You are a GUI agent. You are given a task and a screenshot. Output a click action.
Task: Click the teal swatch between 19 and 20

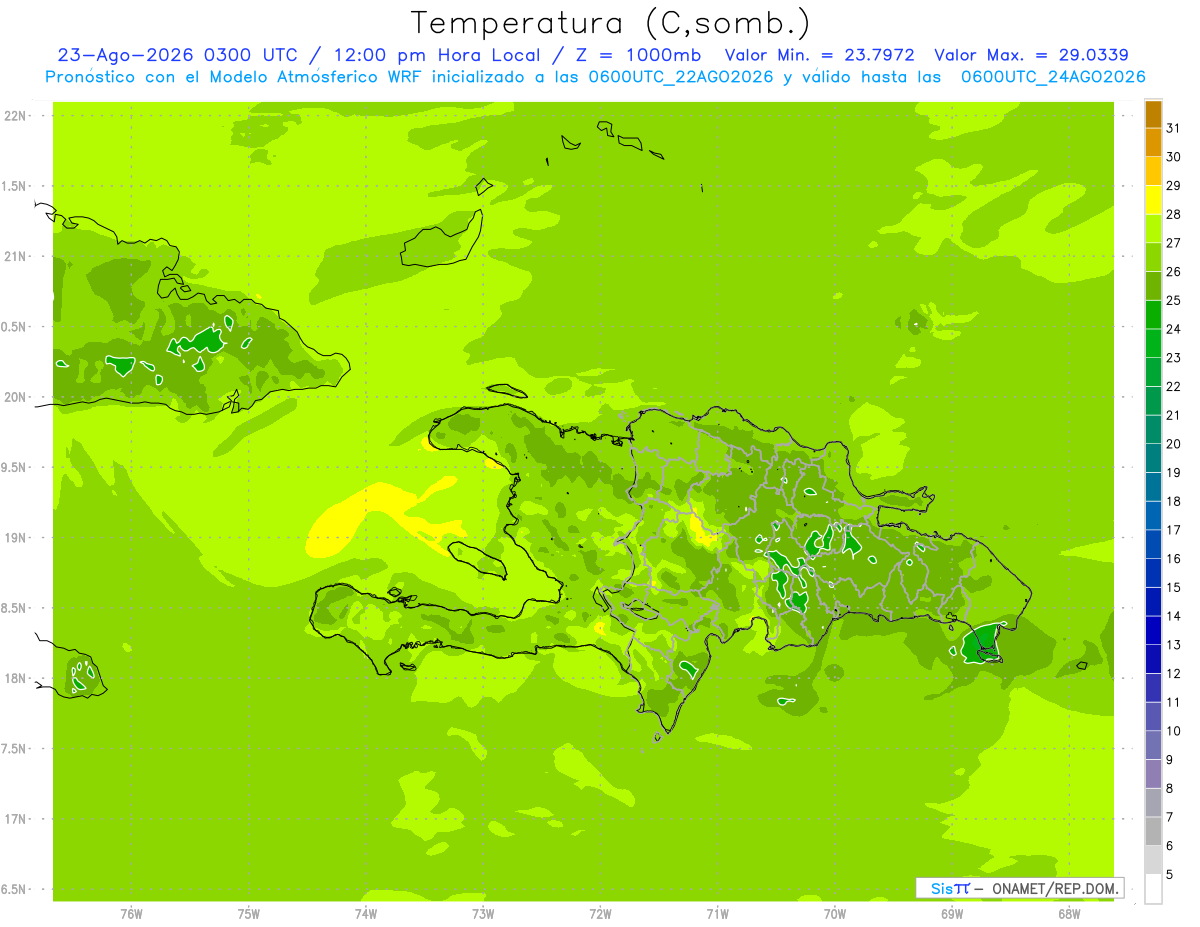(x=1153, y=458)
